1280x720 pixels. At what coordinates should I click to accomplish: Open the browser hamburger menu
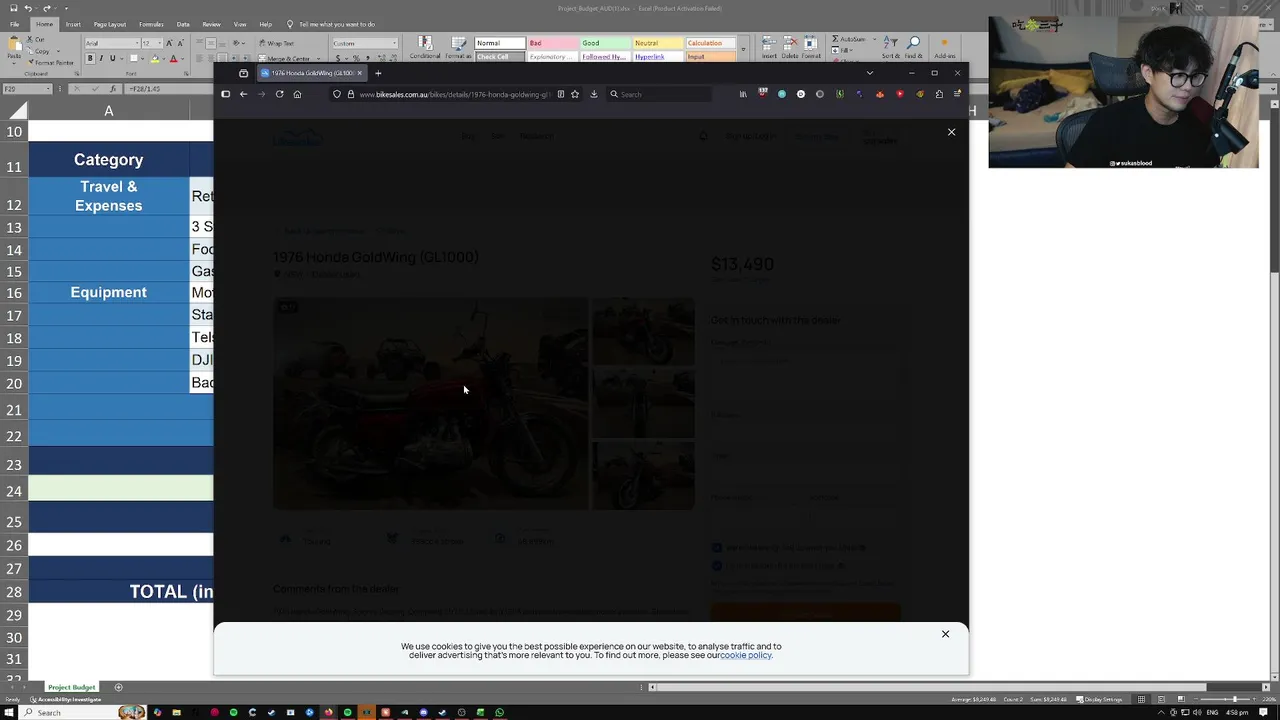[x=957, y=94]
